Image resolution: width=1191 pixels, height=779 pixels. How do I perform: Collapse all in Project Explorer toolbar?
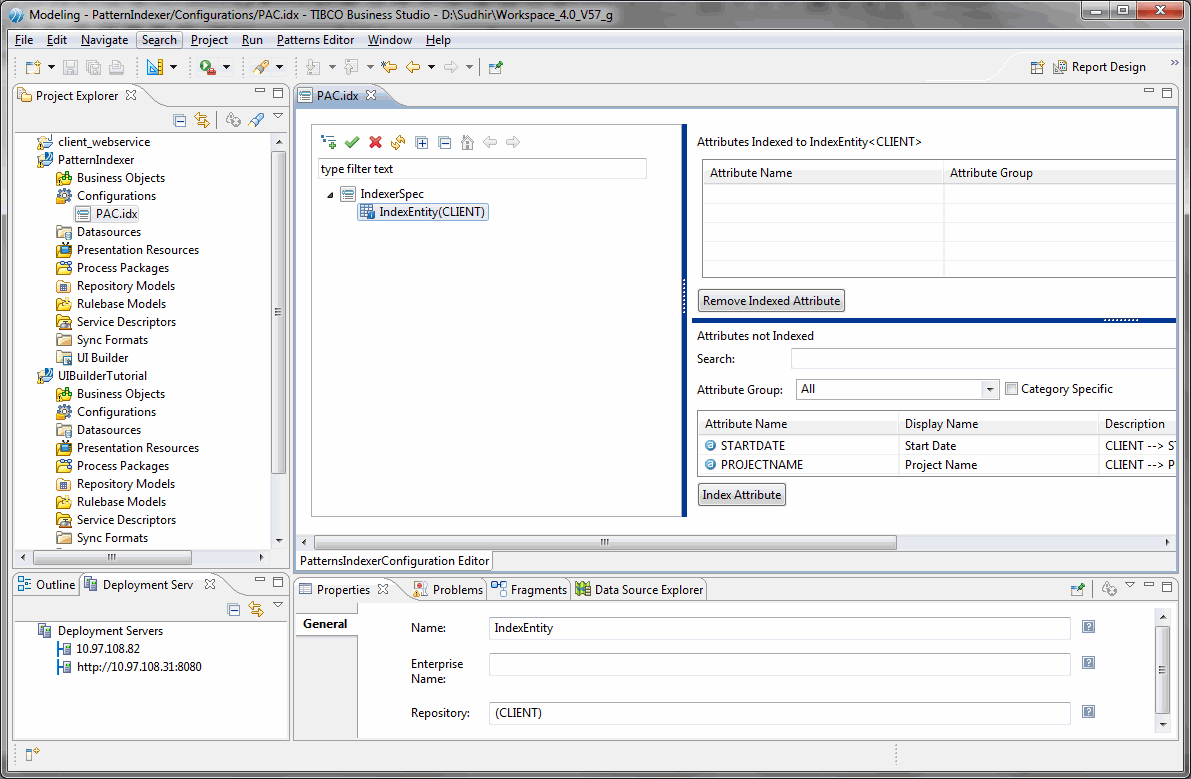point(179,120)
